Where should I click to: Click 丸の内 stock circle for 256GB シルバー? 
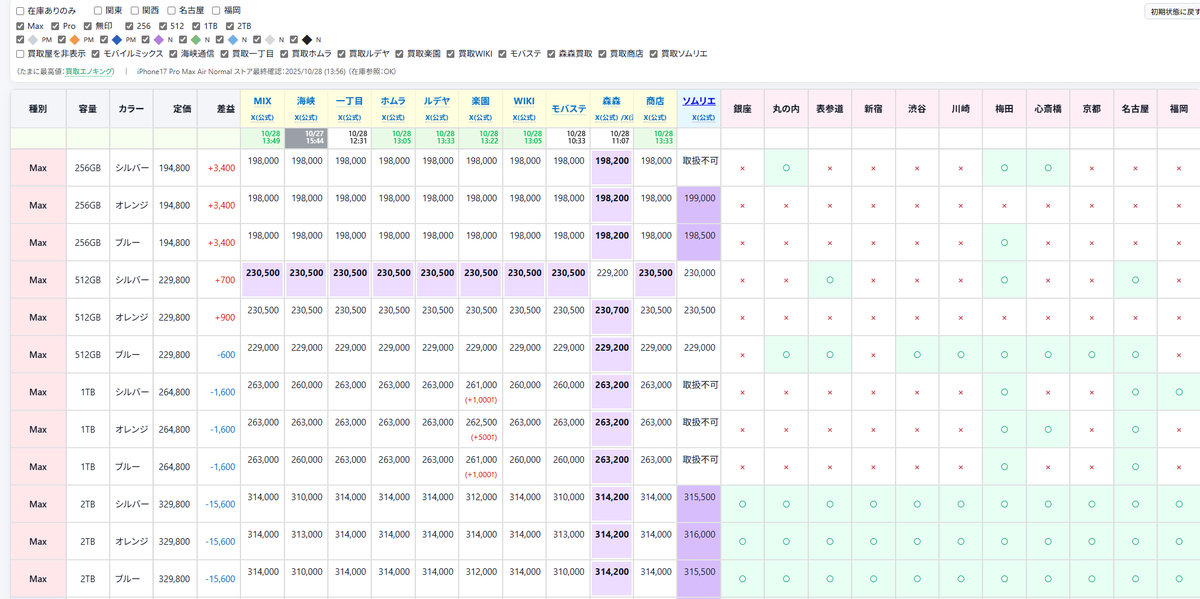point(786,168)
